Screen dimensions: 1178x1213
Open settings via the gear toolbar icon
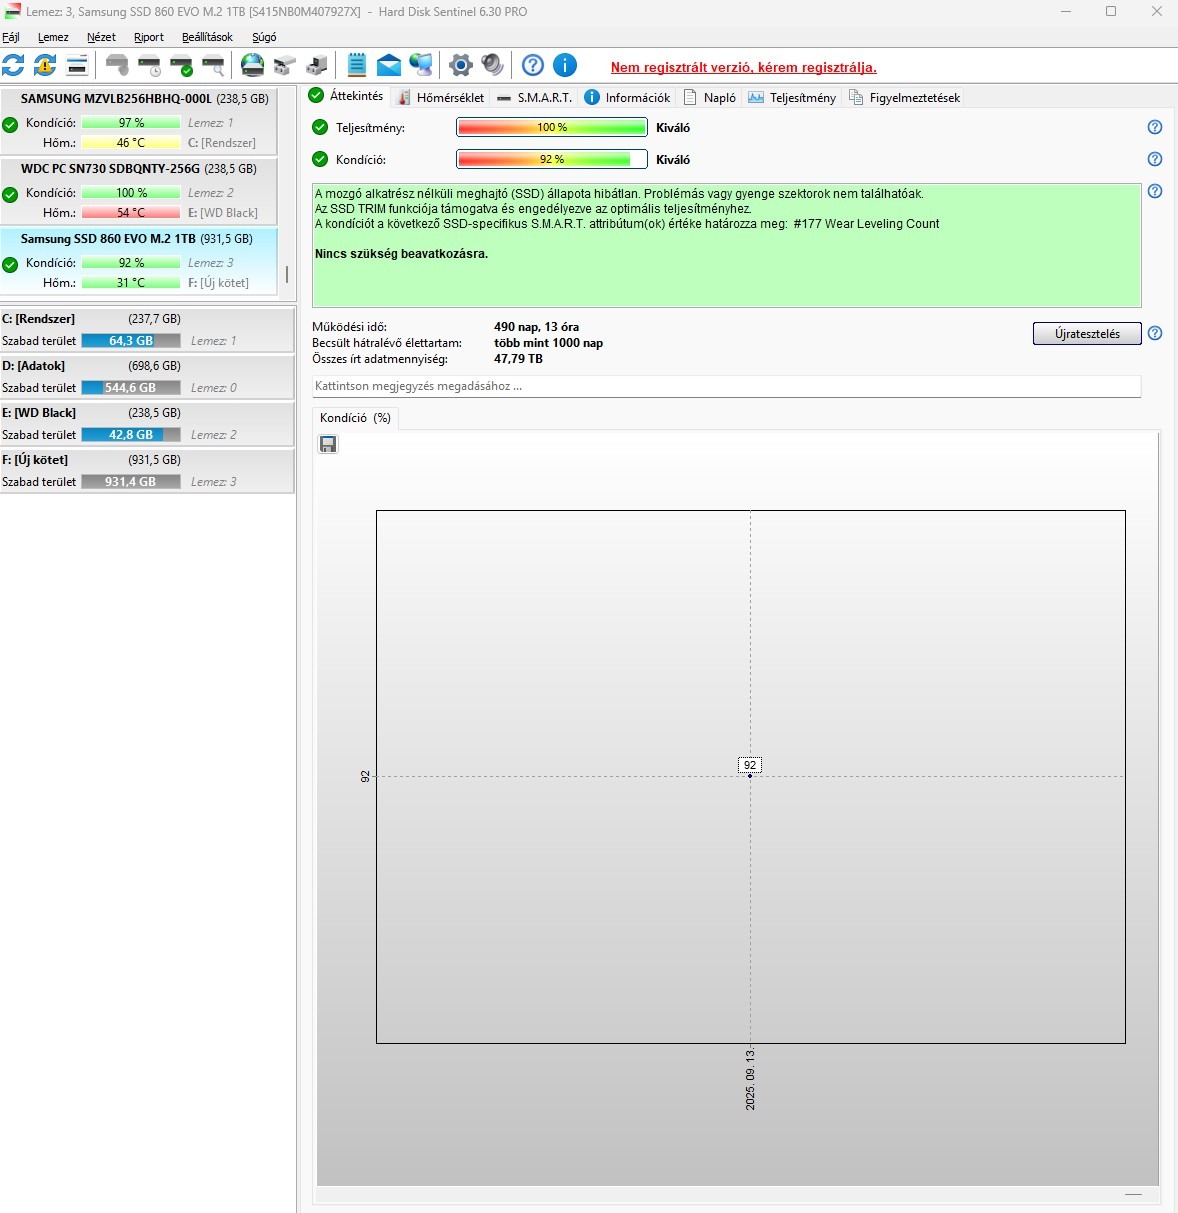pyautogui.click(x=461, y=66)
